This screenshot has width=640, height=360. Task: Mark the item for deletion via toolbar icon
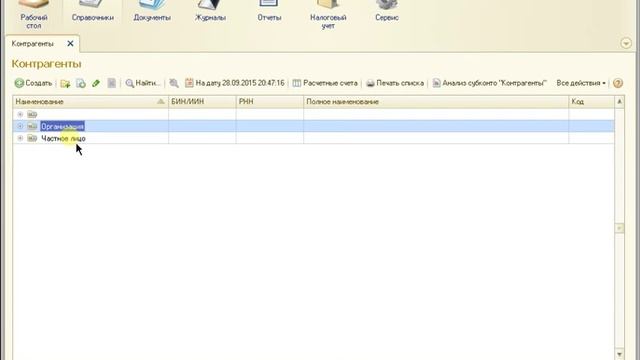(111, 83)
